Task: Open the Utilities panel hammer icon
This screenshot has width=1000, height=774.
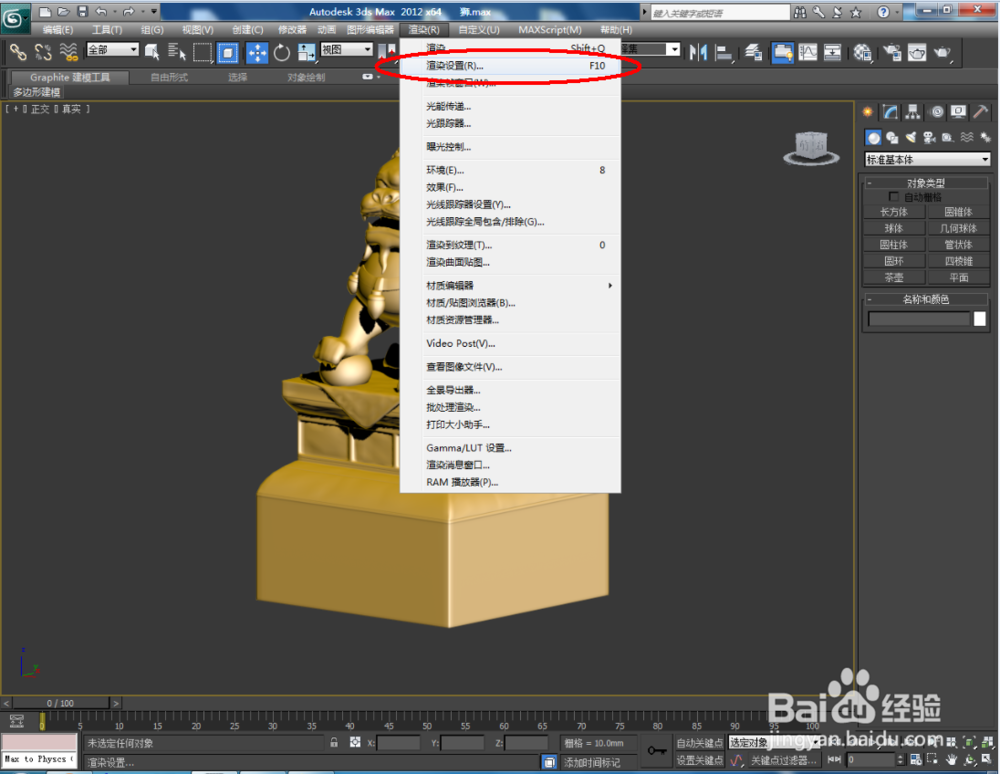Action: [x=980, y=112]
